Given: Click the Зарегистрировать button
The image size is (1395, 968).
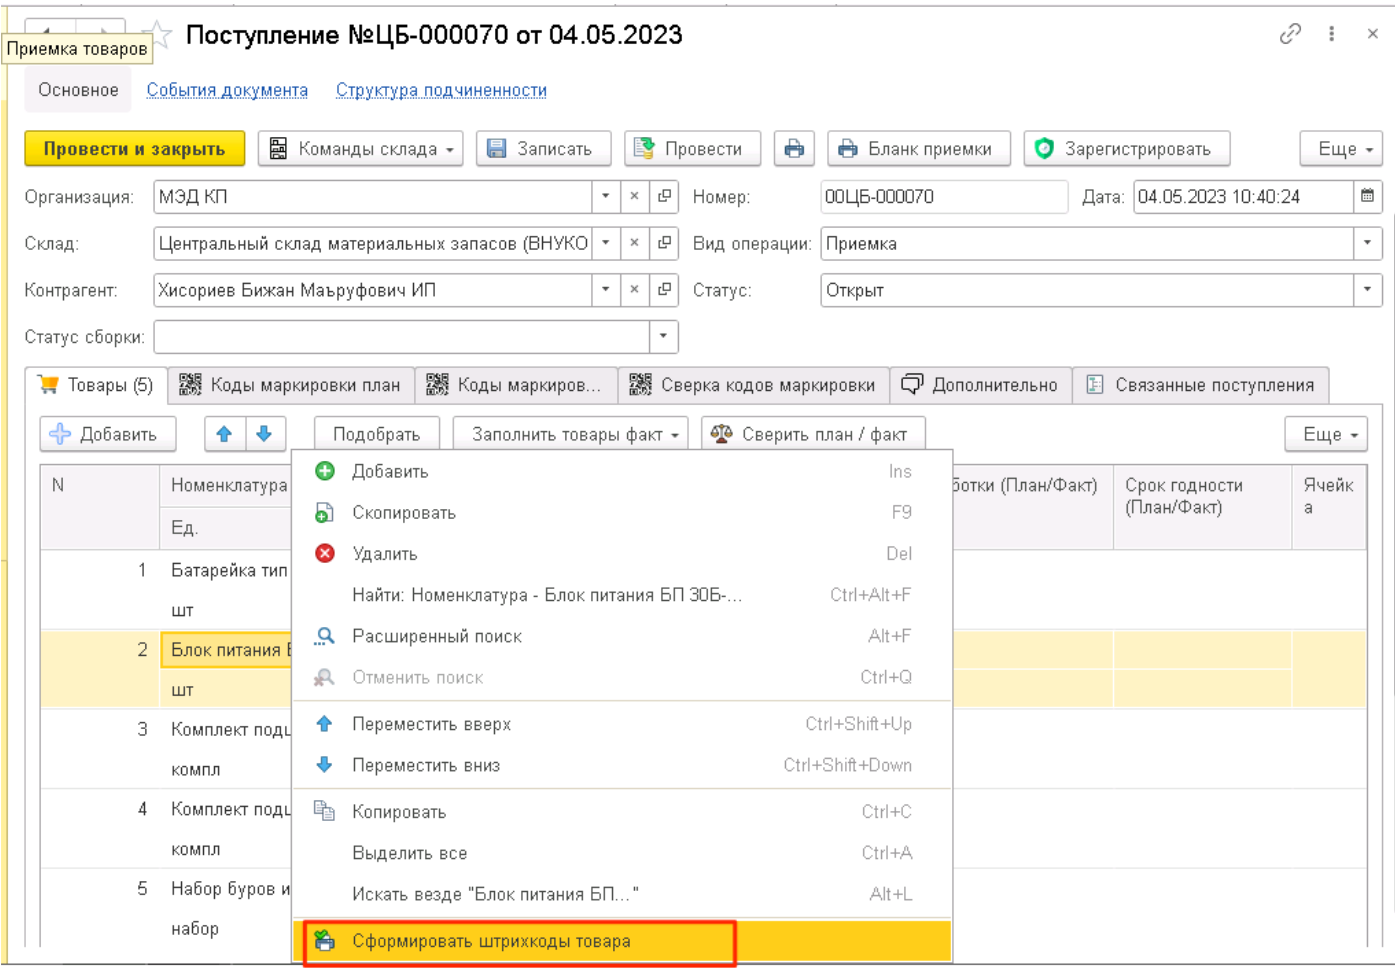Looking at the screenshot, I should point(1126,149).
